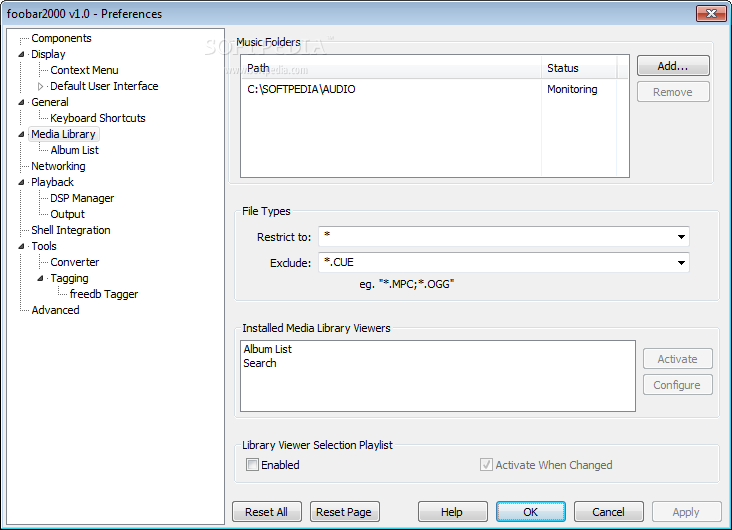732x530 pixels.
Task: Collapse the Tagging tree node
Action: 40,279
